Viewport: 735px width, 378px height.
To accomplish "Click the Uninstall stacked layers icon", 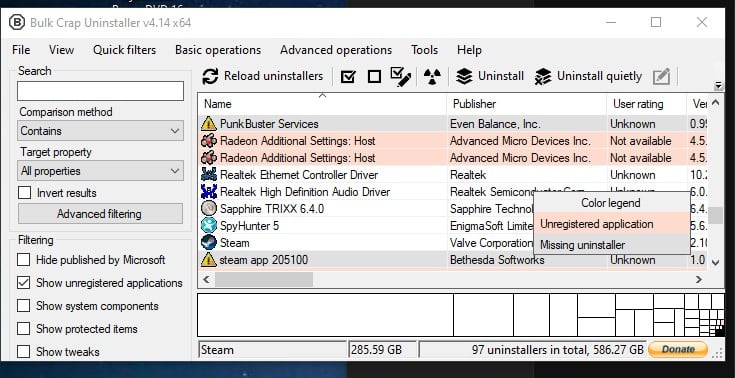I will click(464, 76).
